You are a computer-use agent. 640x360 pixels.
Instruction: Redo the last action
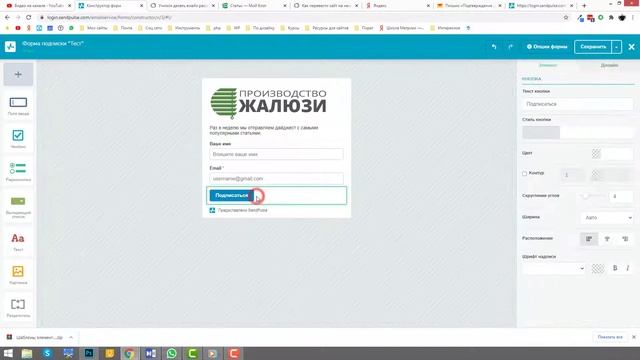511,47
